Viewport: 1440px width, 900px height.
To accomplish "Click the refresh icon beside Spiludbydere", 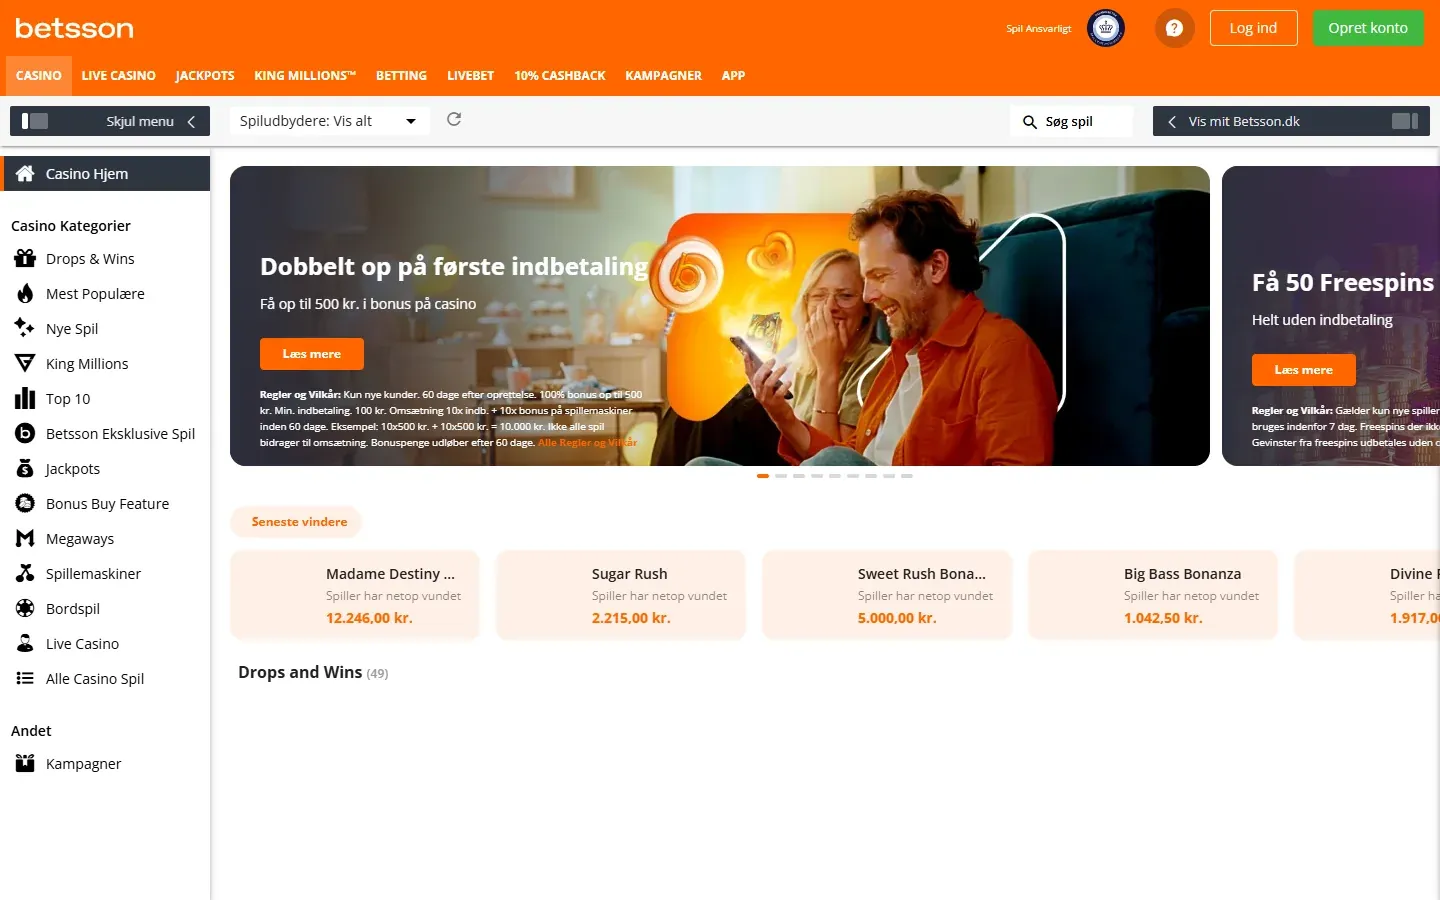I will (x=454, y=119).
